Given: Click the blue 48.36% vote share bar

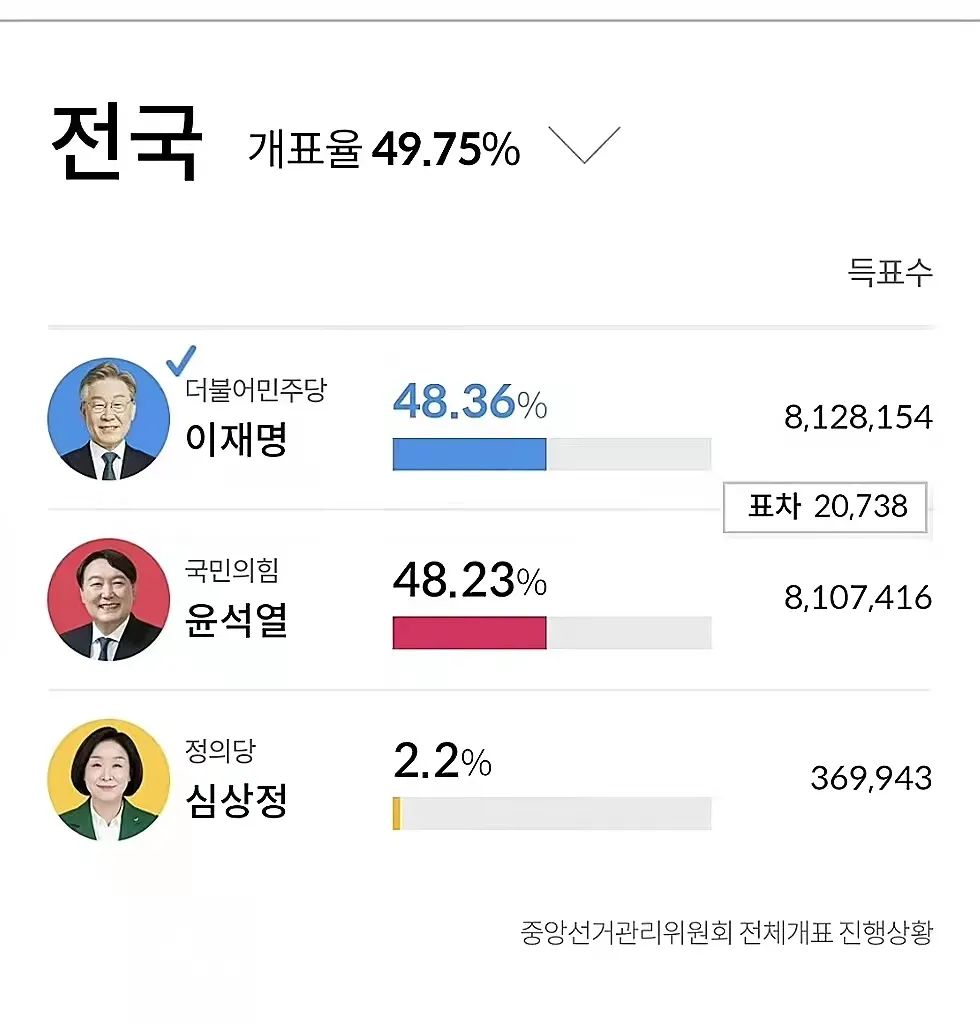Looking at the screenshot, I should pyautogui.click(x=469, y=454).
